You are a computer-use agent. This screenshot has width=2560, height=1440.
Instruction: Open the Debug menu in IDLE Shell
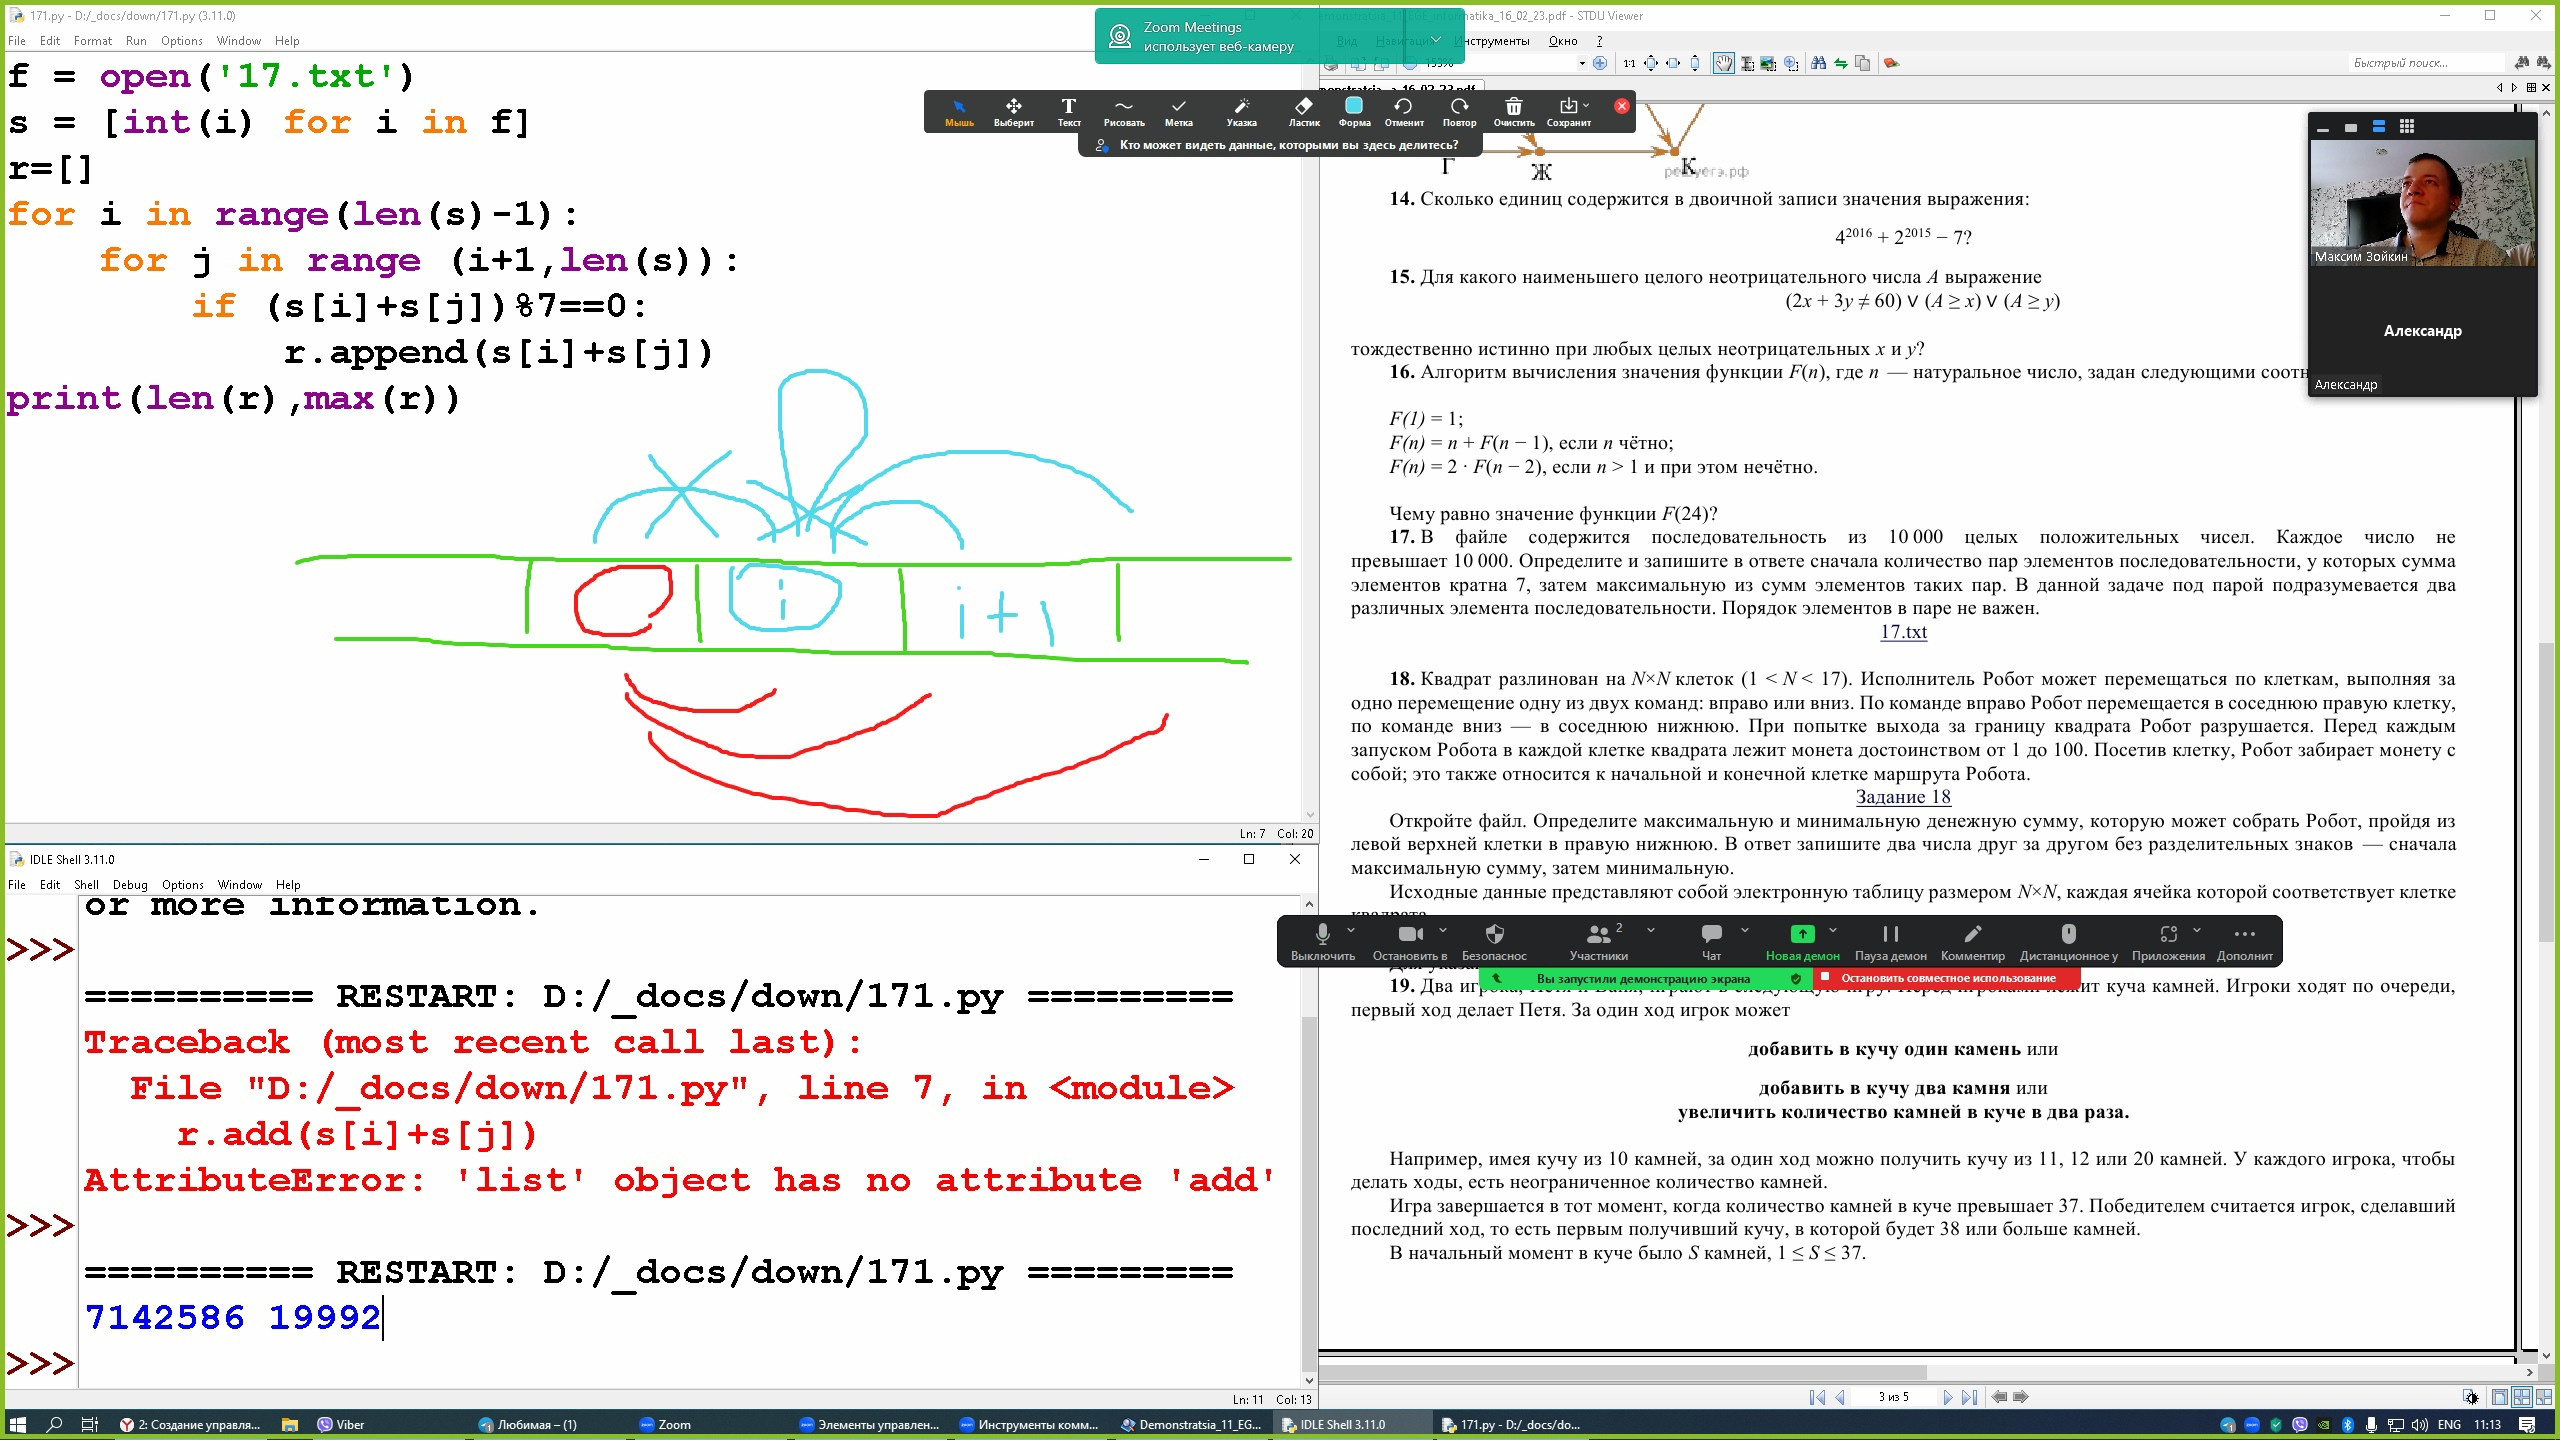click(x=130, y=885)
